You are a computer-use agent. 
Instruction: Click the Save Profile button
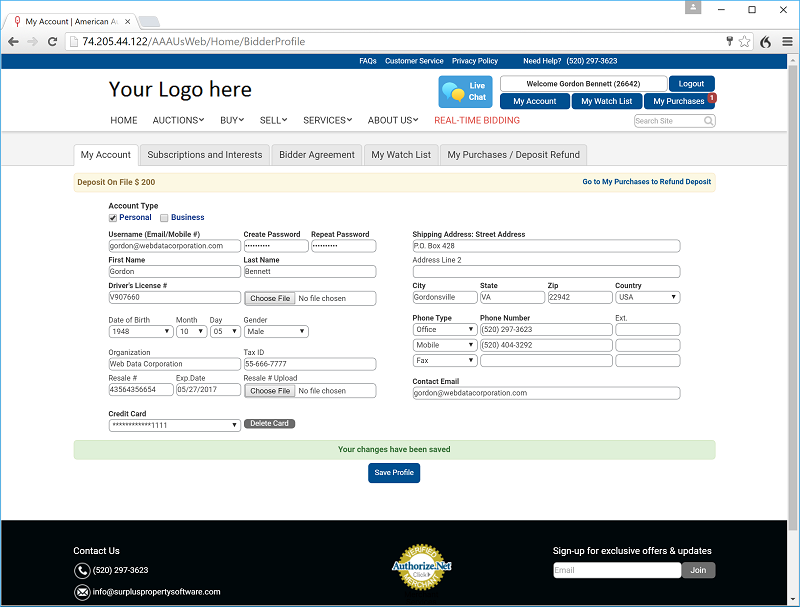[394, 473]
